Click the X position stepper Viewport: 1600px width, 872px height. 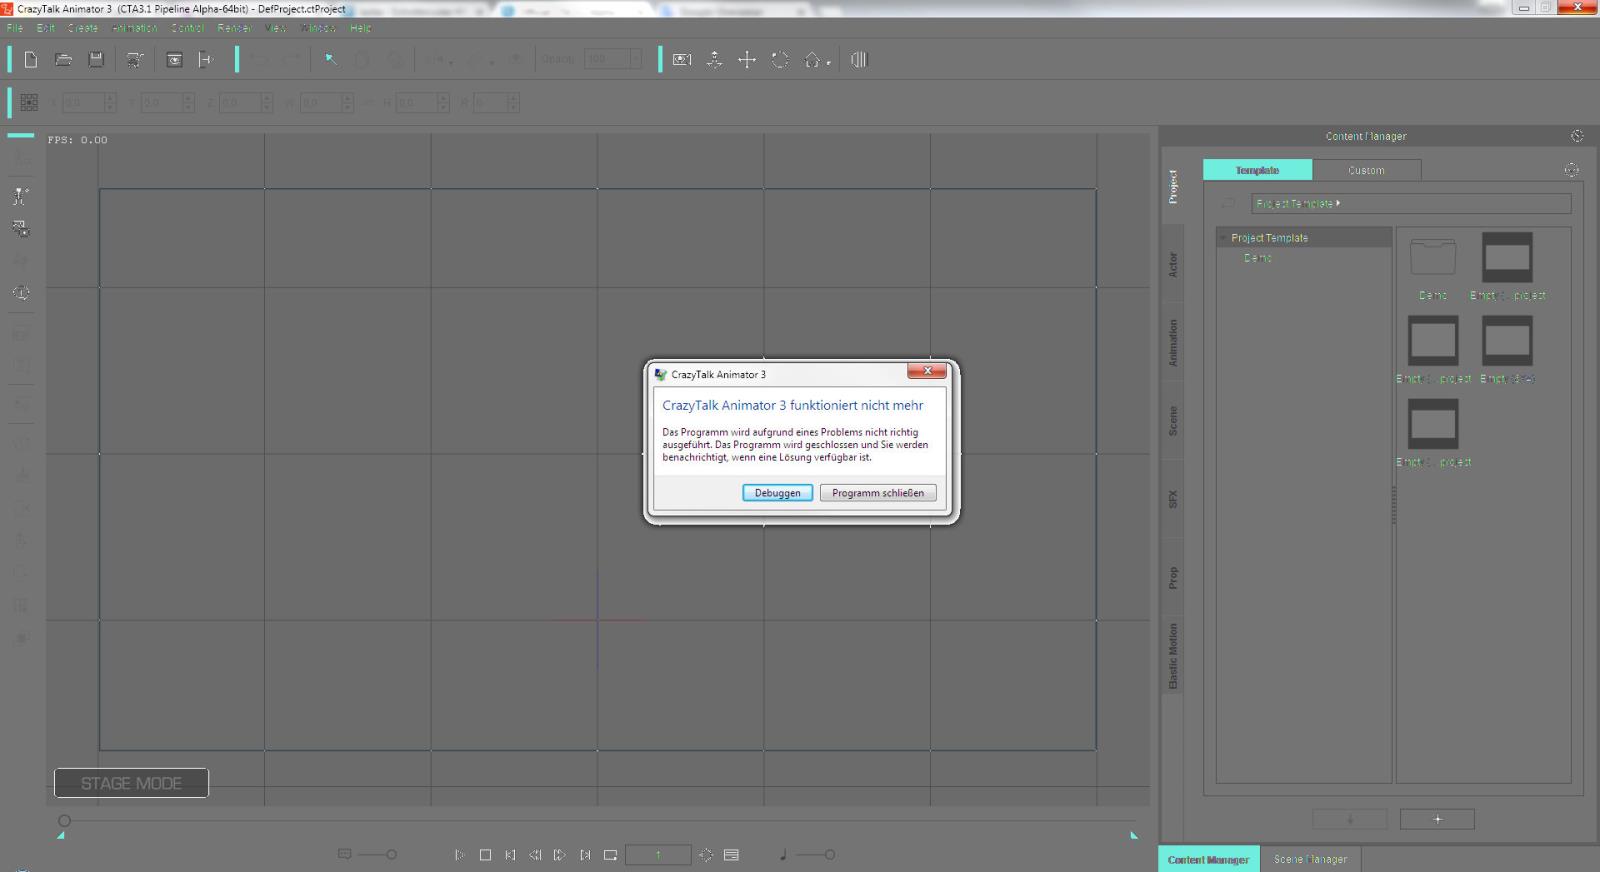(x=110, y=102)
